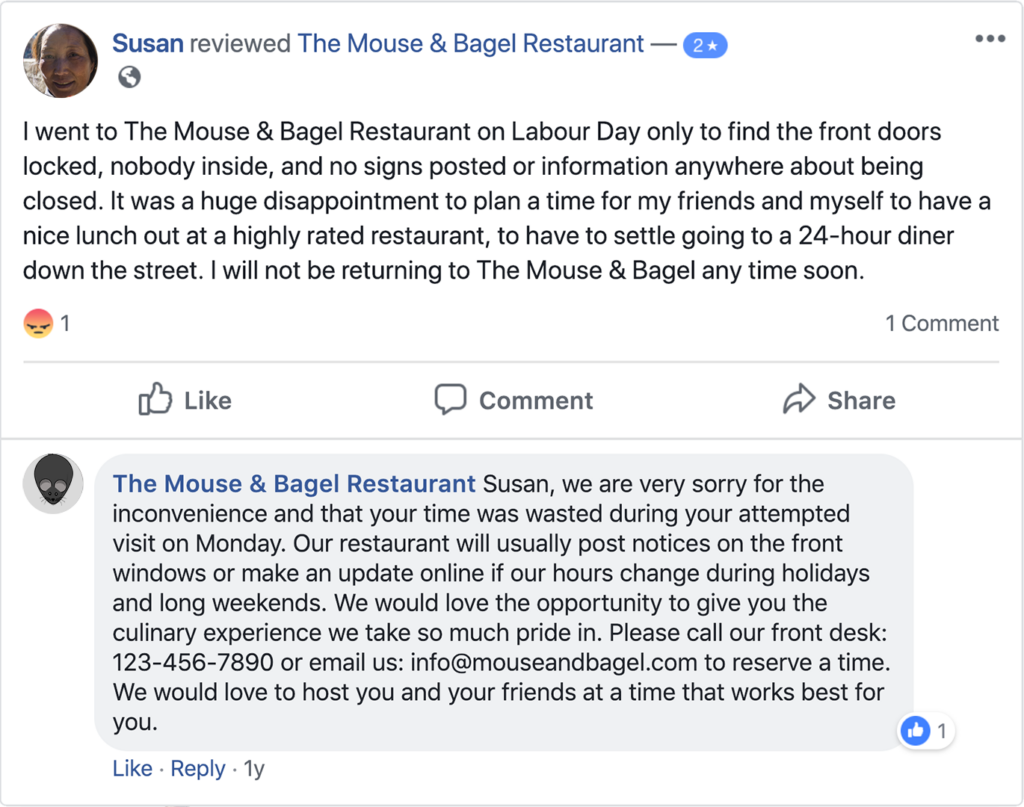
Task: Open The Mouse & Bagel Restaurant header link
Action: 471,43
